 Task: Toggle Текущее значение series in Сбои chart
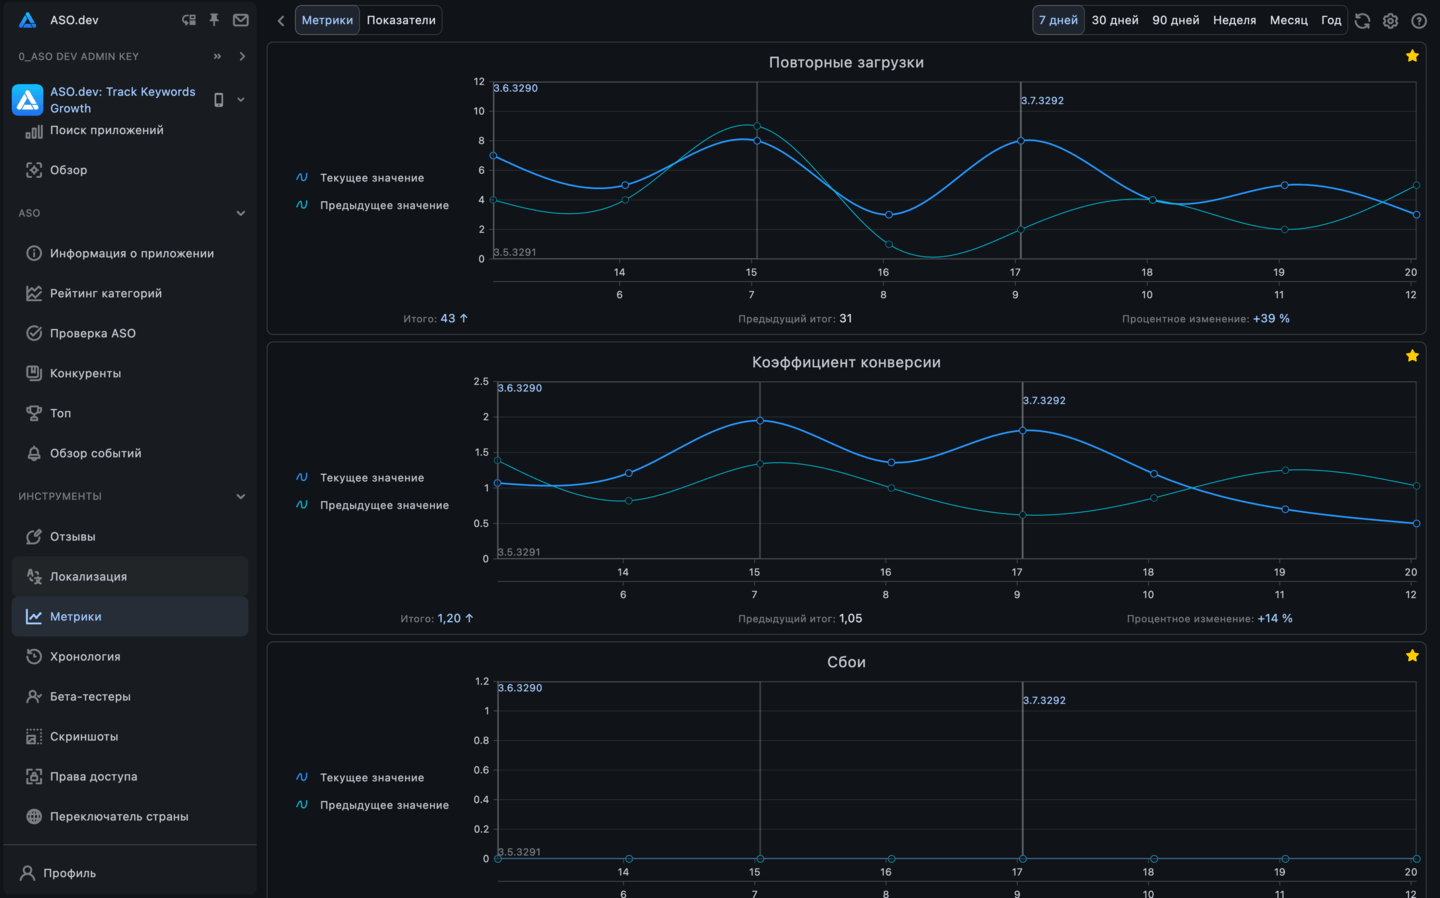(x=371, y=777)
